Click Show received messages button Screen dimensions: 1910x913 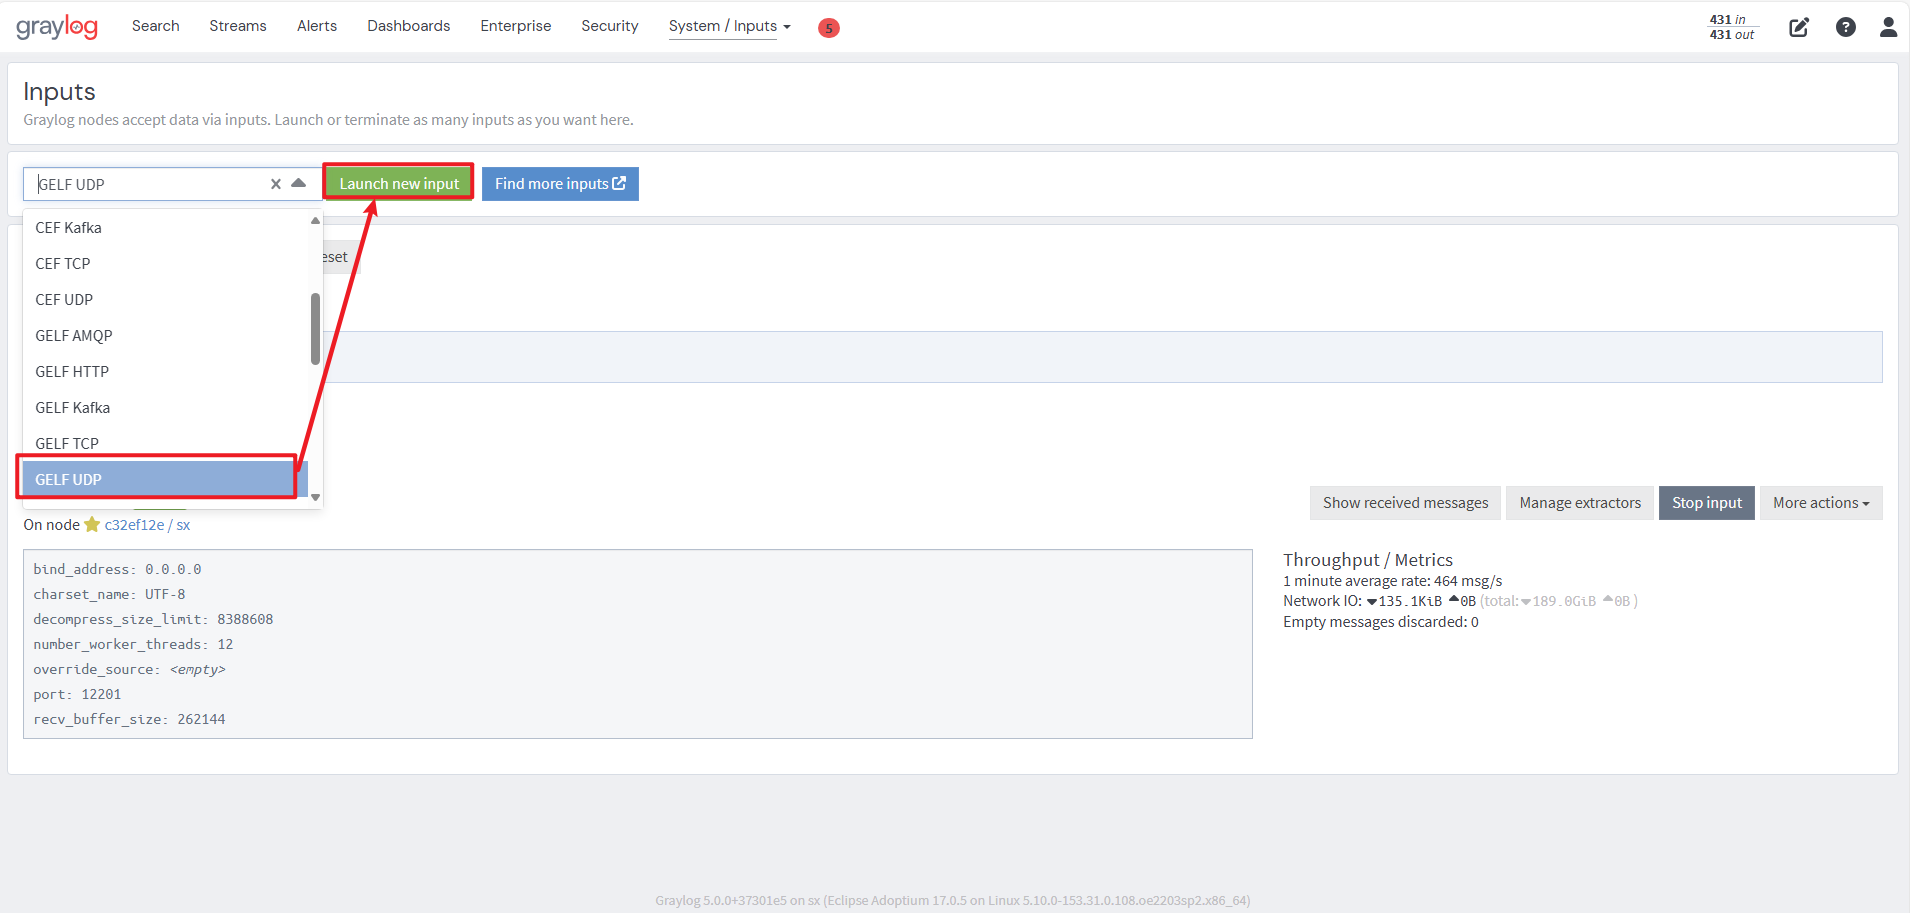pos(1406,503)
